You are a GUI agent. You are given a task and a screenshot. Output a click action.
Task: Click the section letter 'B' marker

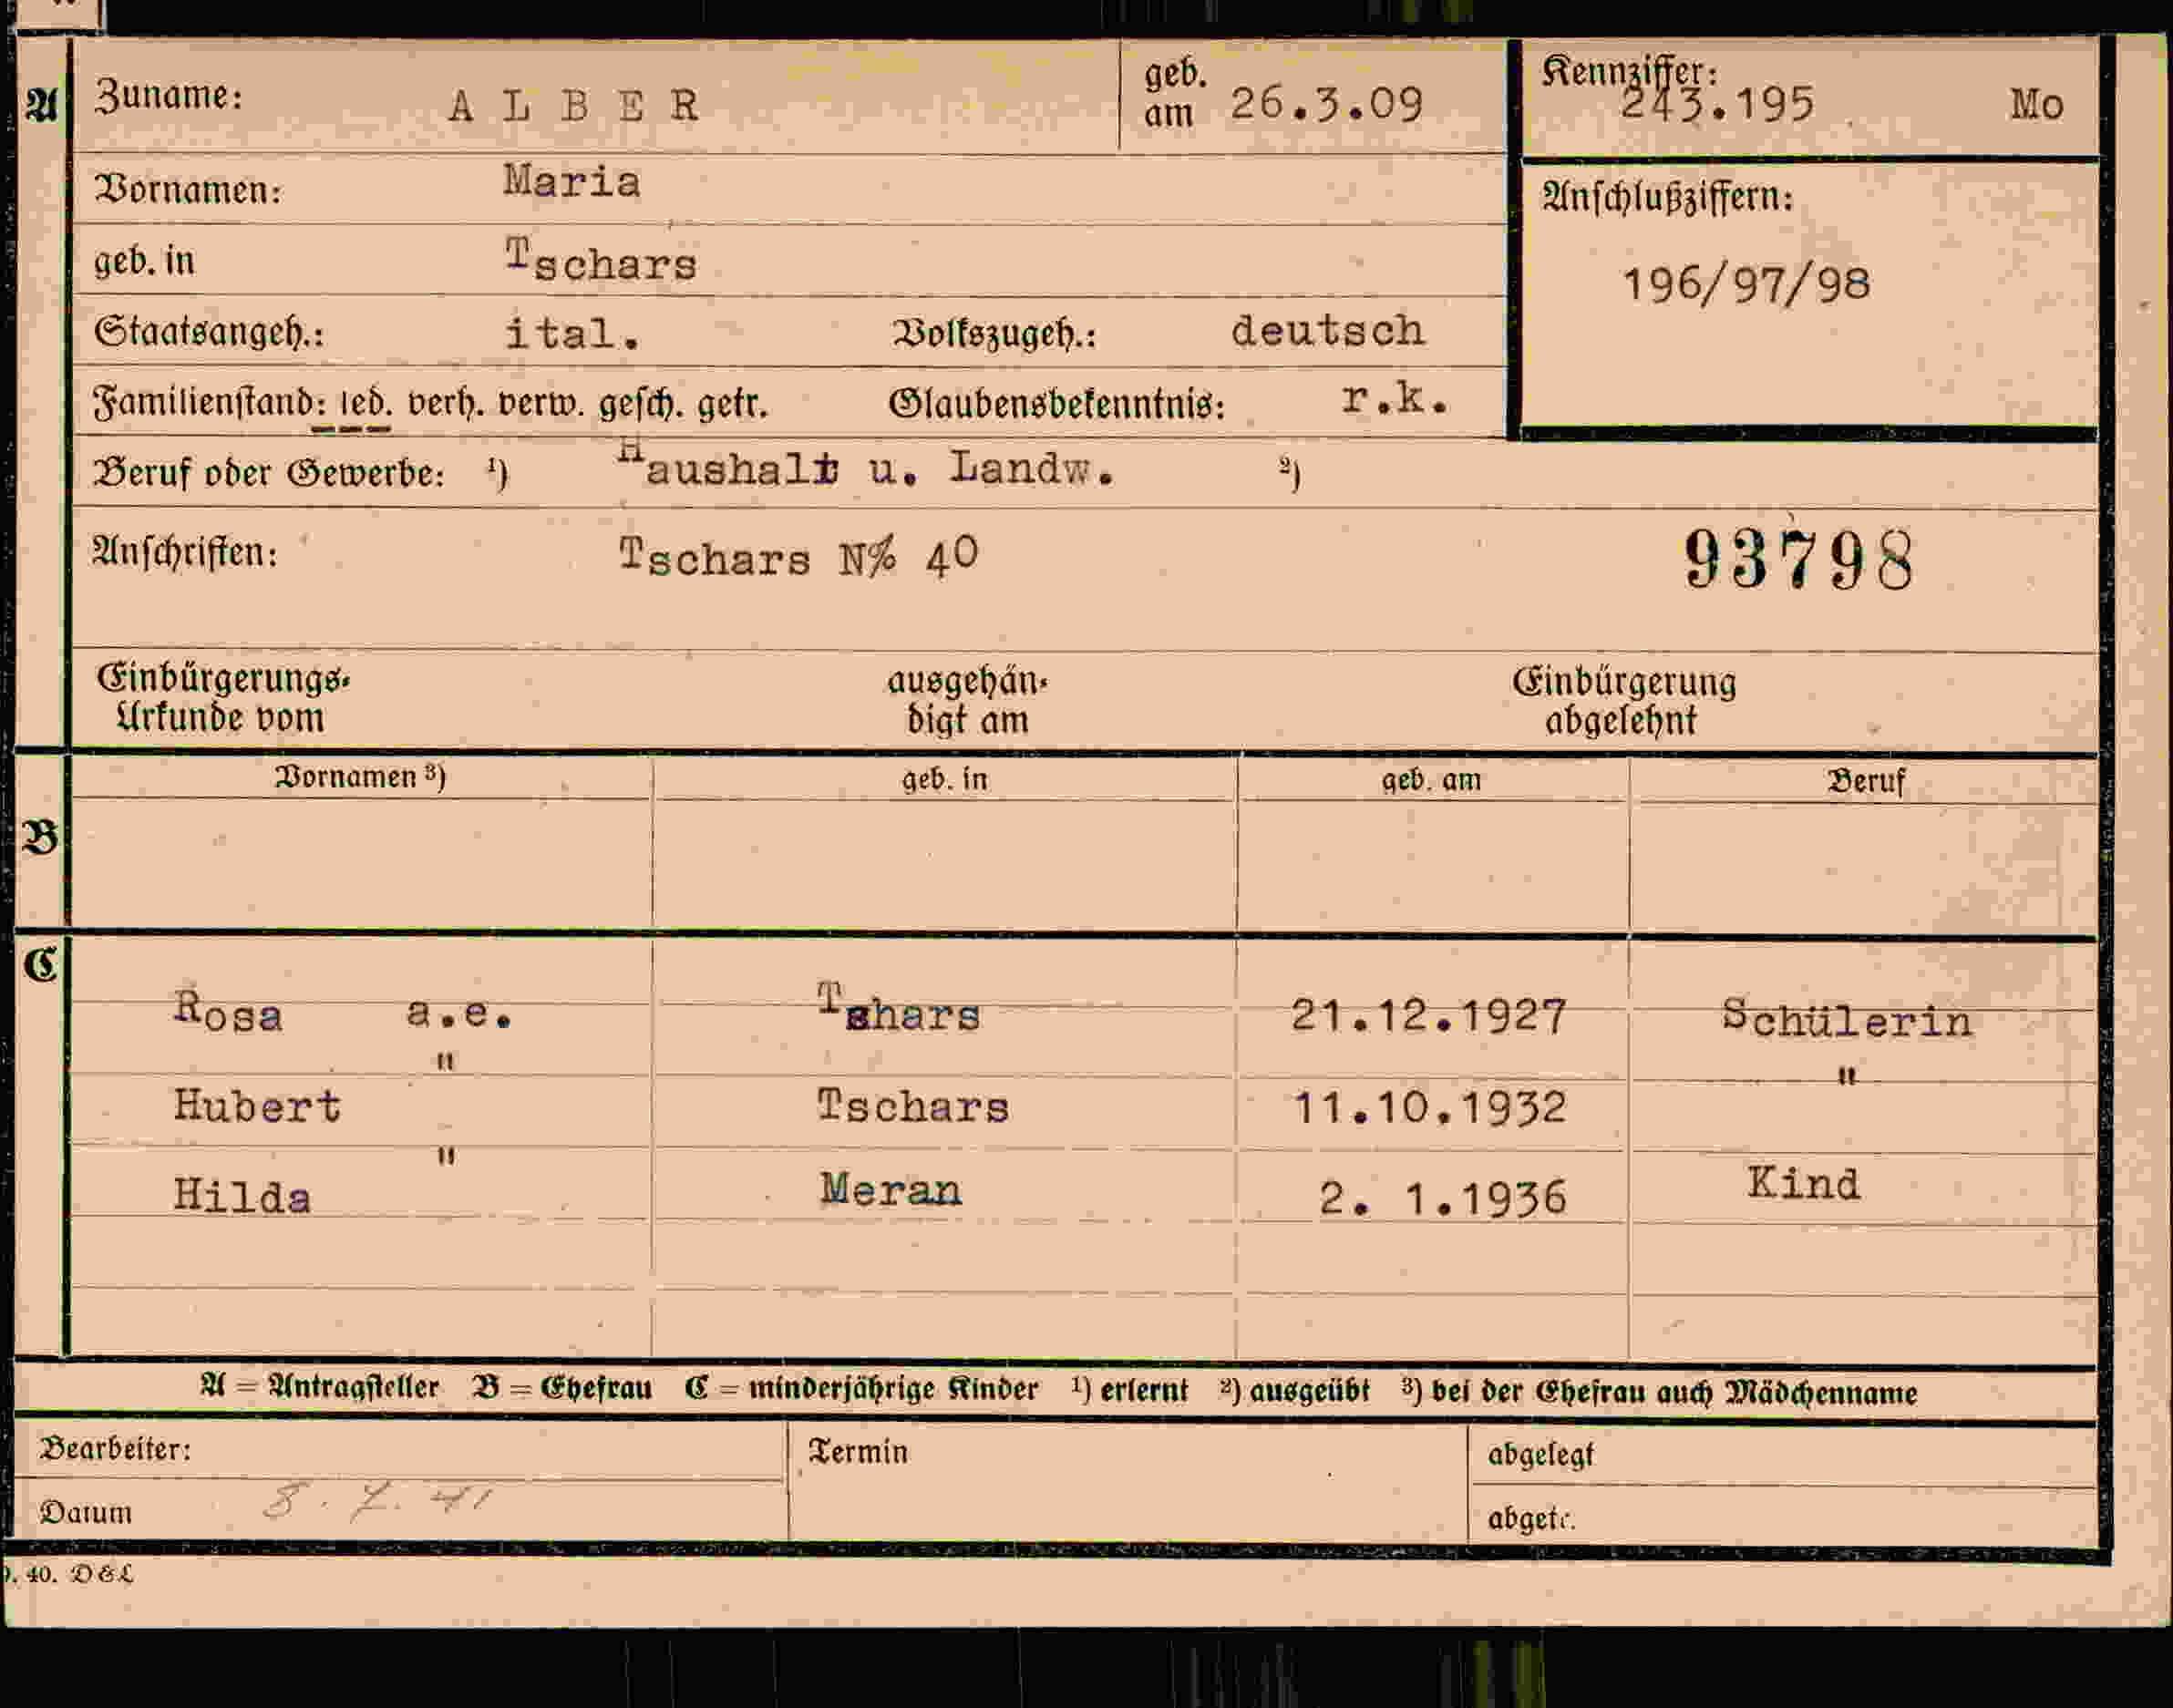click(41, 836)
